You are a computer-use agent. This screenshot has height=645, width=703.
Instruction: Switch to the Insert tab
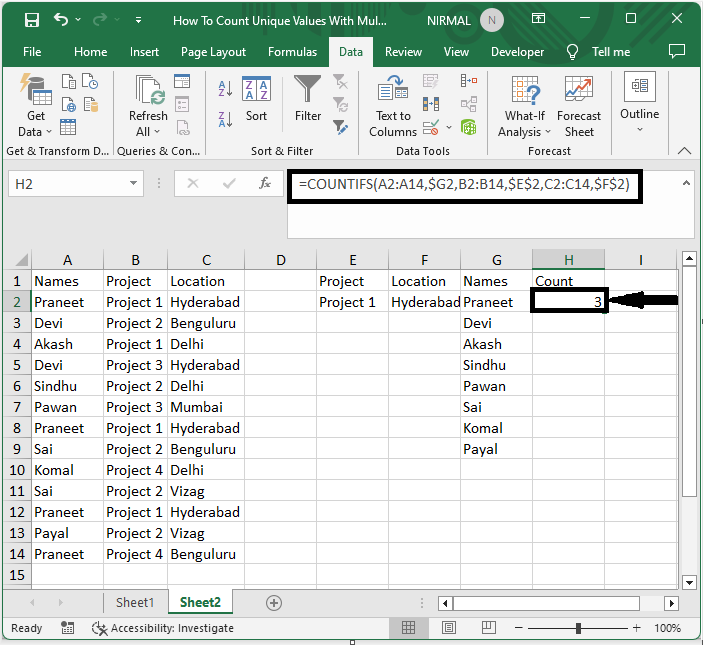click(144, 52)
